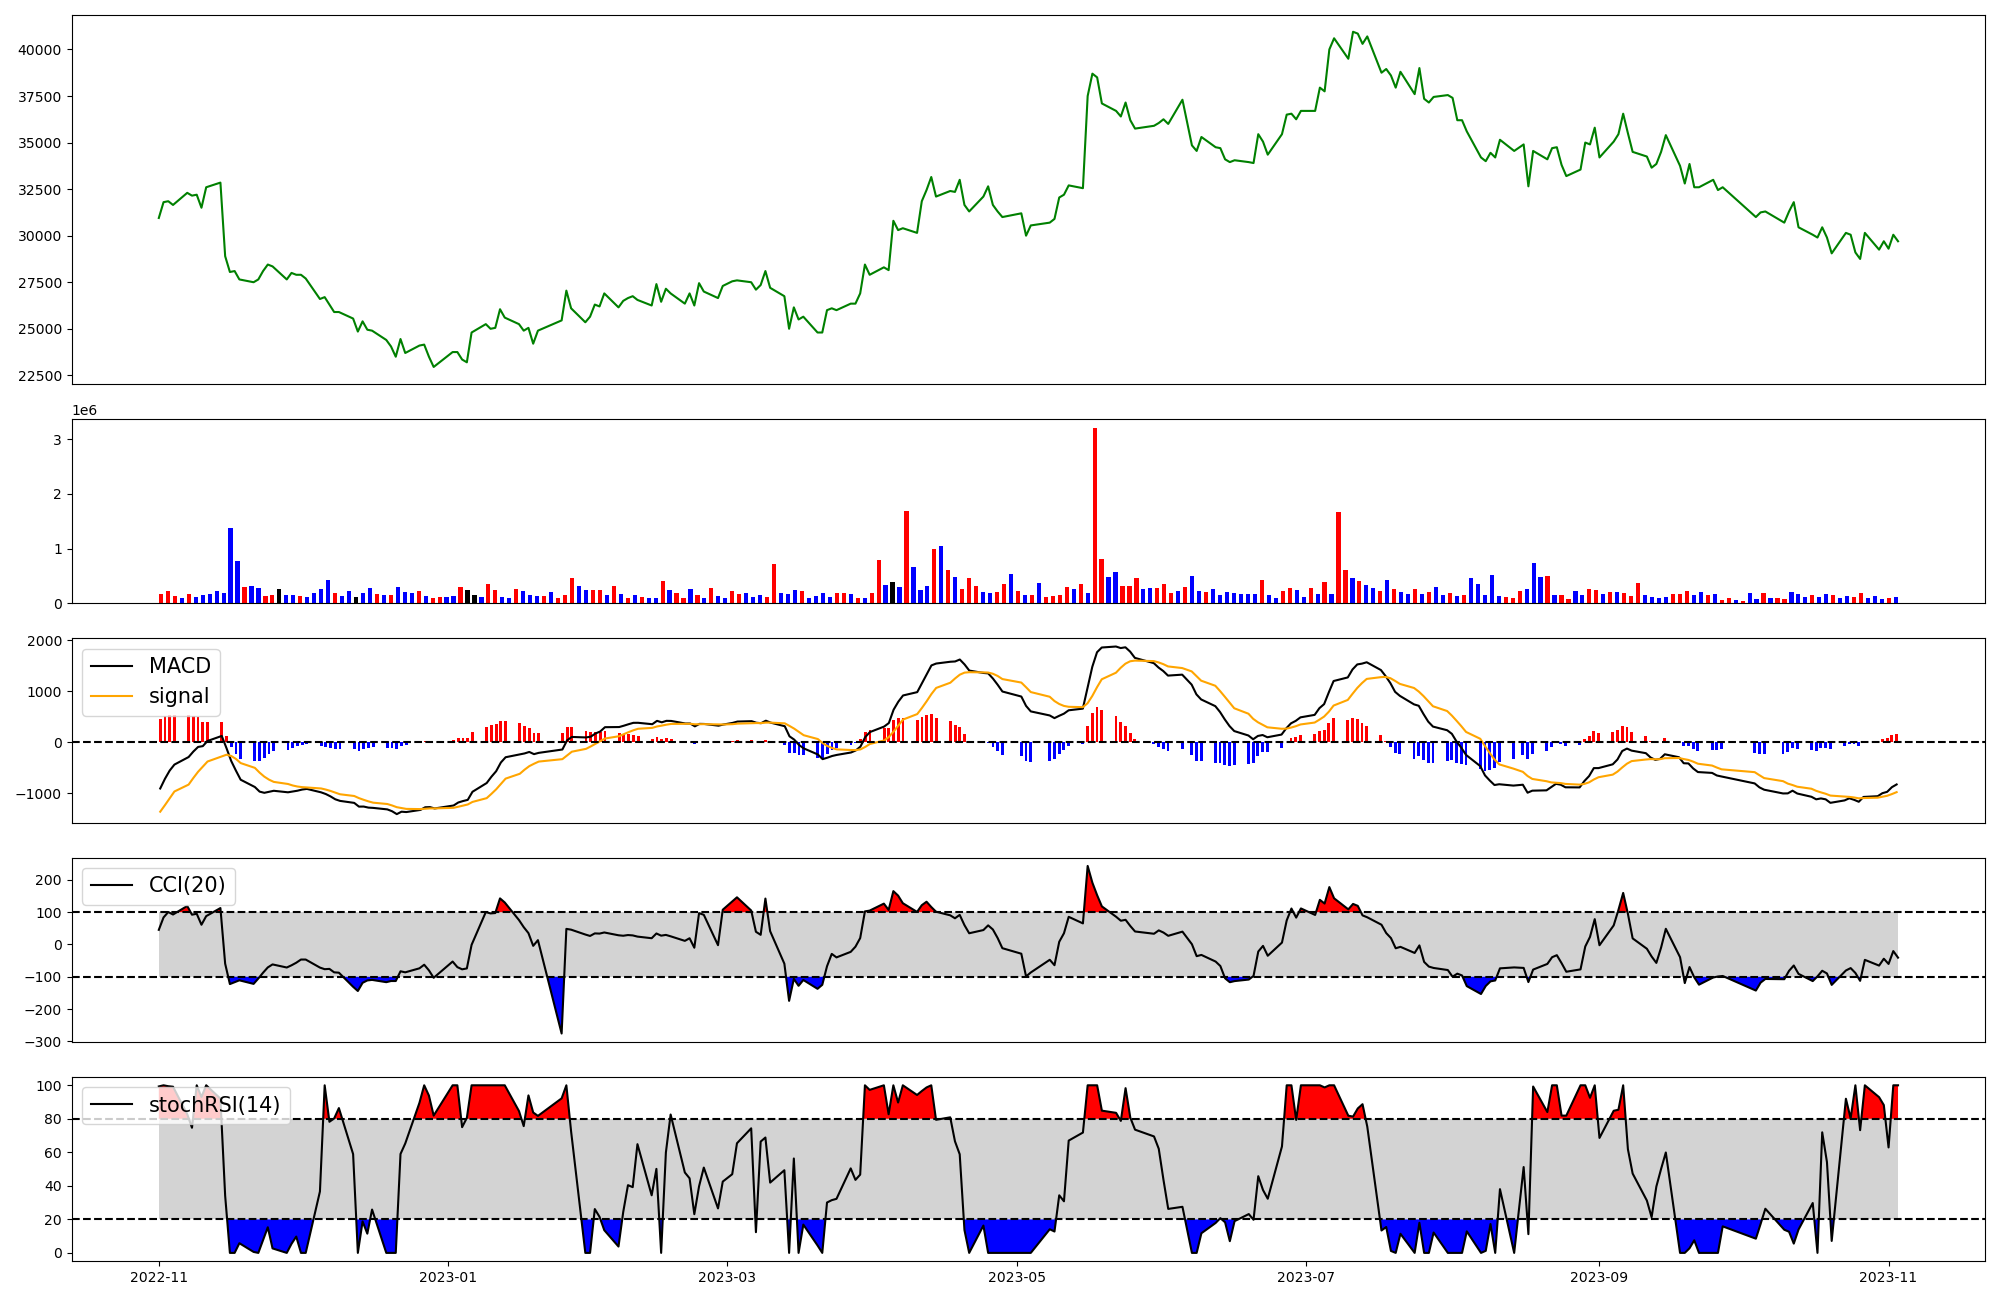Click the MACD legend label
The height and width of the screenshot is (1300, 2000).
coord(179,666)
